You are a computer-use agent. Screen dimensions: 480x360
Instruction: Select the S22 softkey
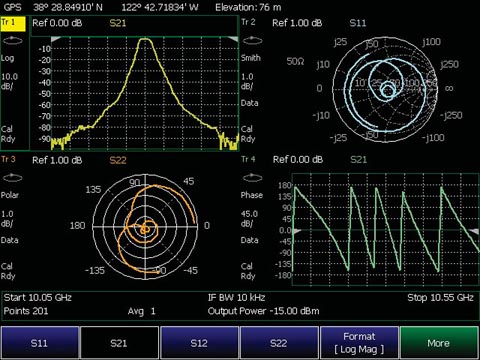[279, 343]
